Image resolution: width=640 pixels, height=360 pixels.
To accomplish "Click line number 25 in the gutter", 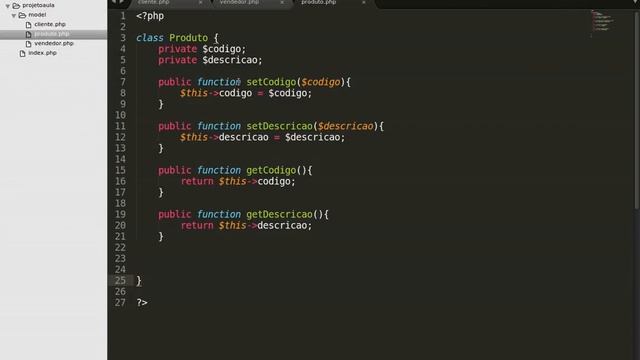I will coord(120,281).
